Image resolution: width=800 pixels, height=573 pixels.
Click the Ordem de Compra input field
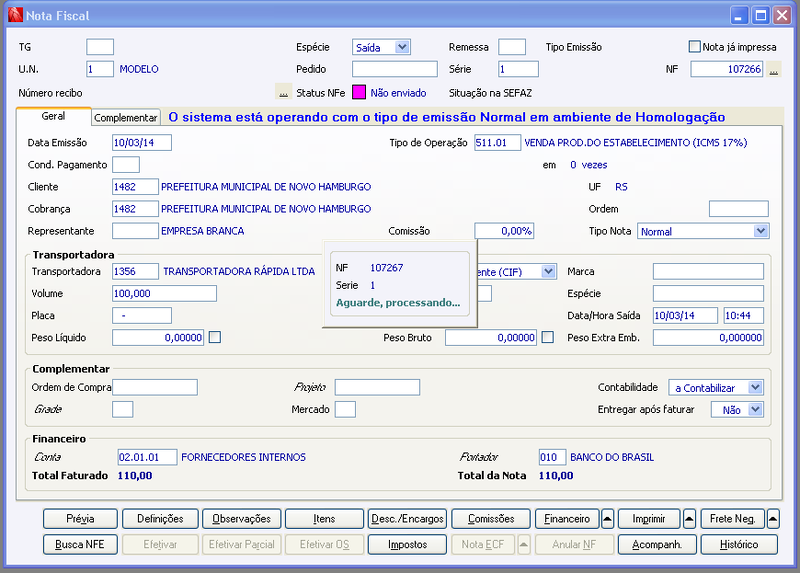pos(155,387)
